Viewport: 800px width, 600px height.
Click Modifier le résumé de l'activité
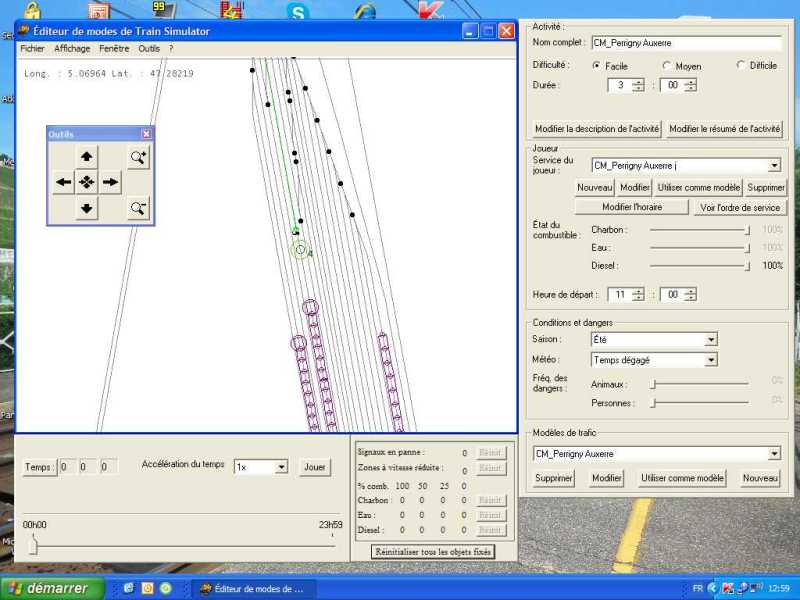[724, 129]
